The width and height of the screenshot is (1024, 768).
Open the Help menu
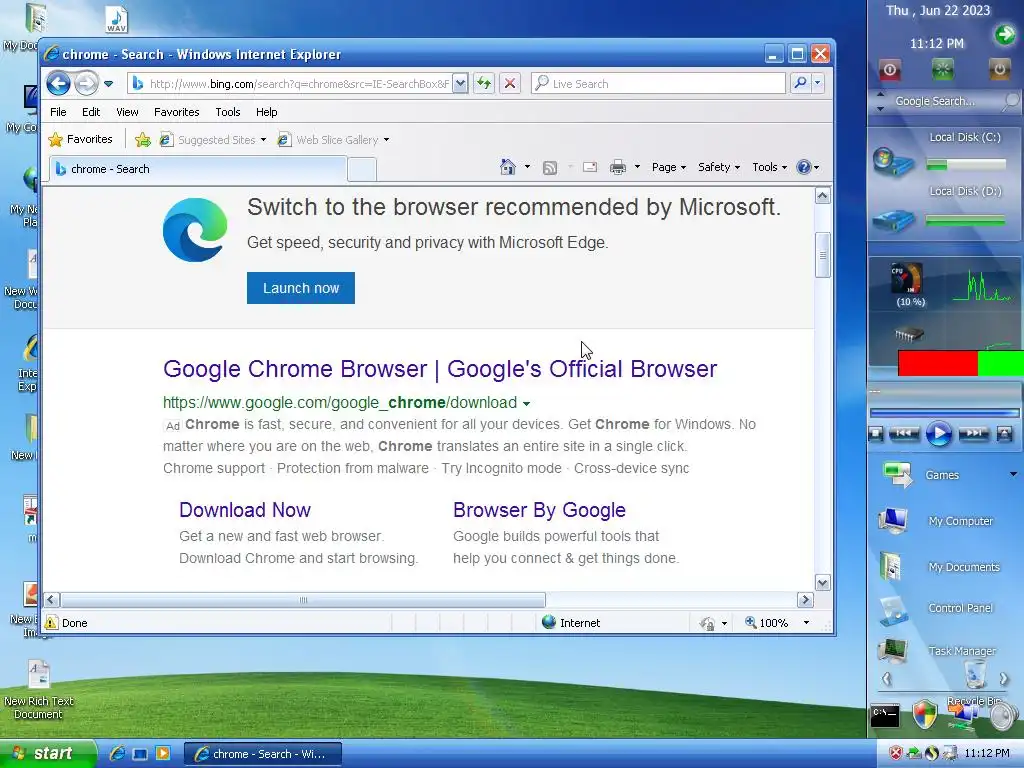click(x=266, y=112)
